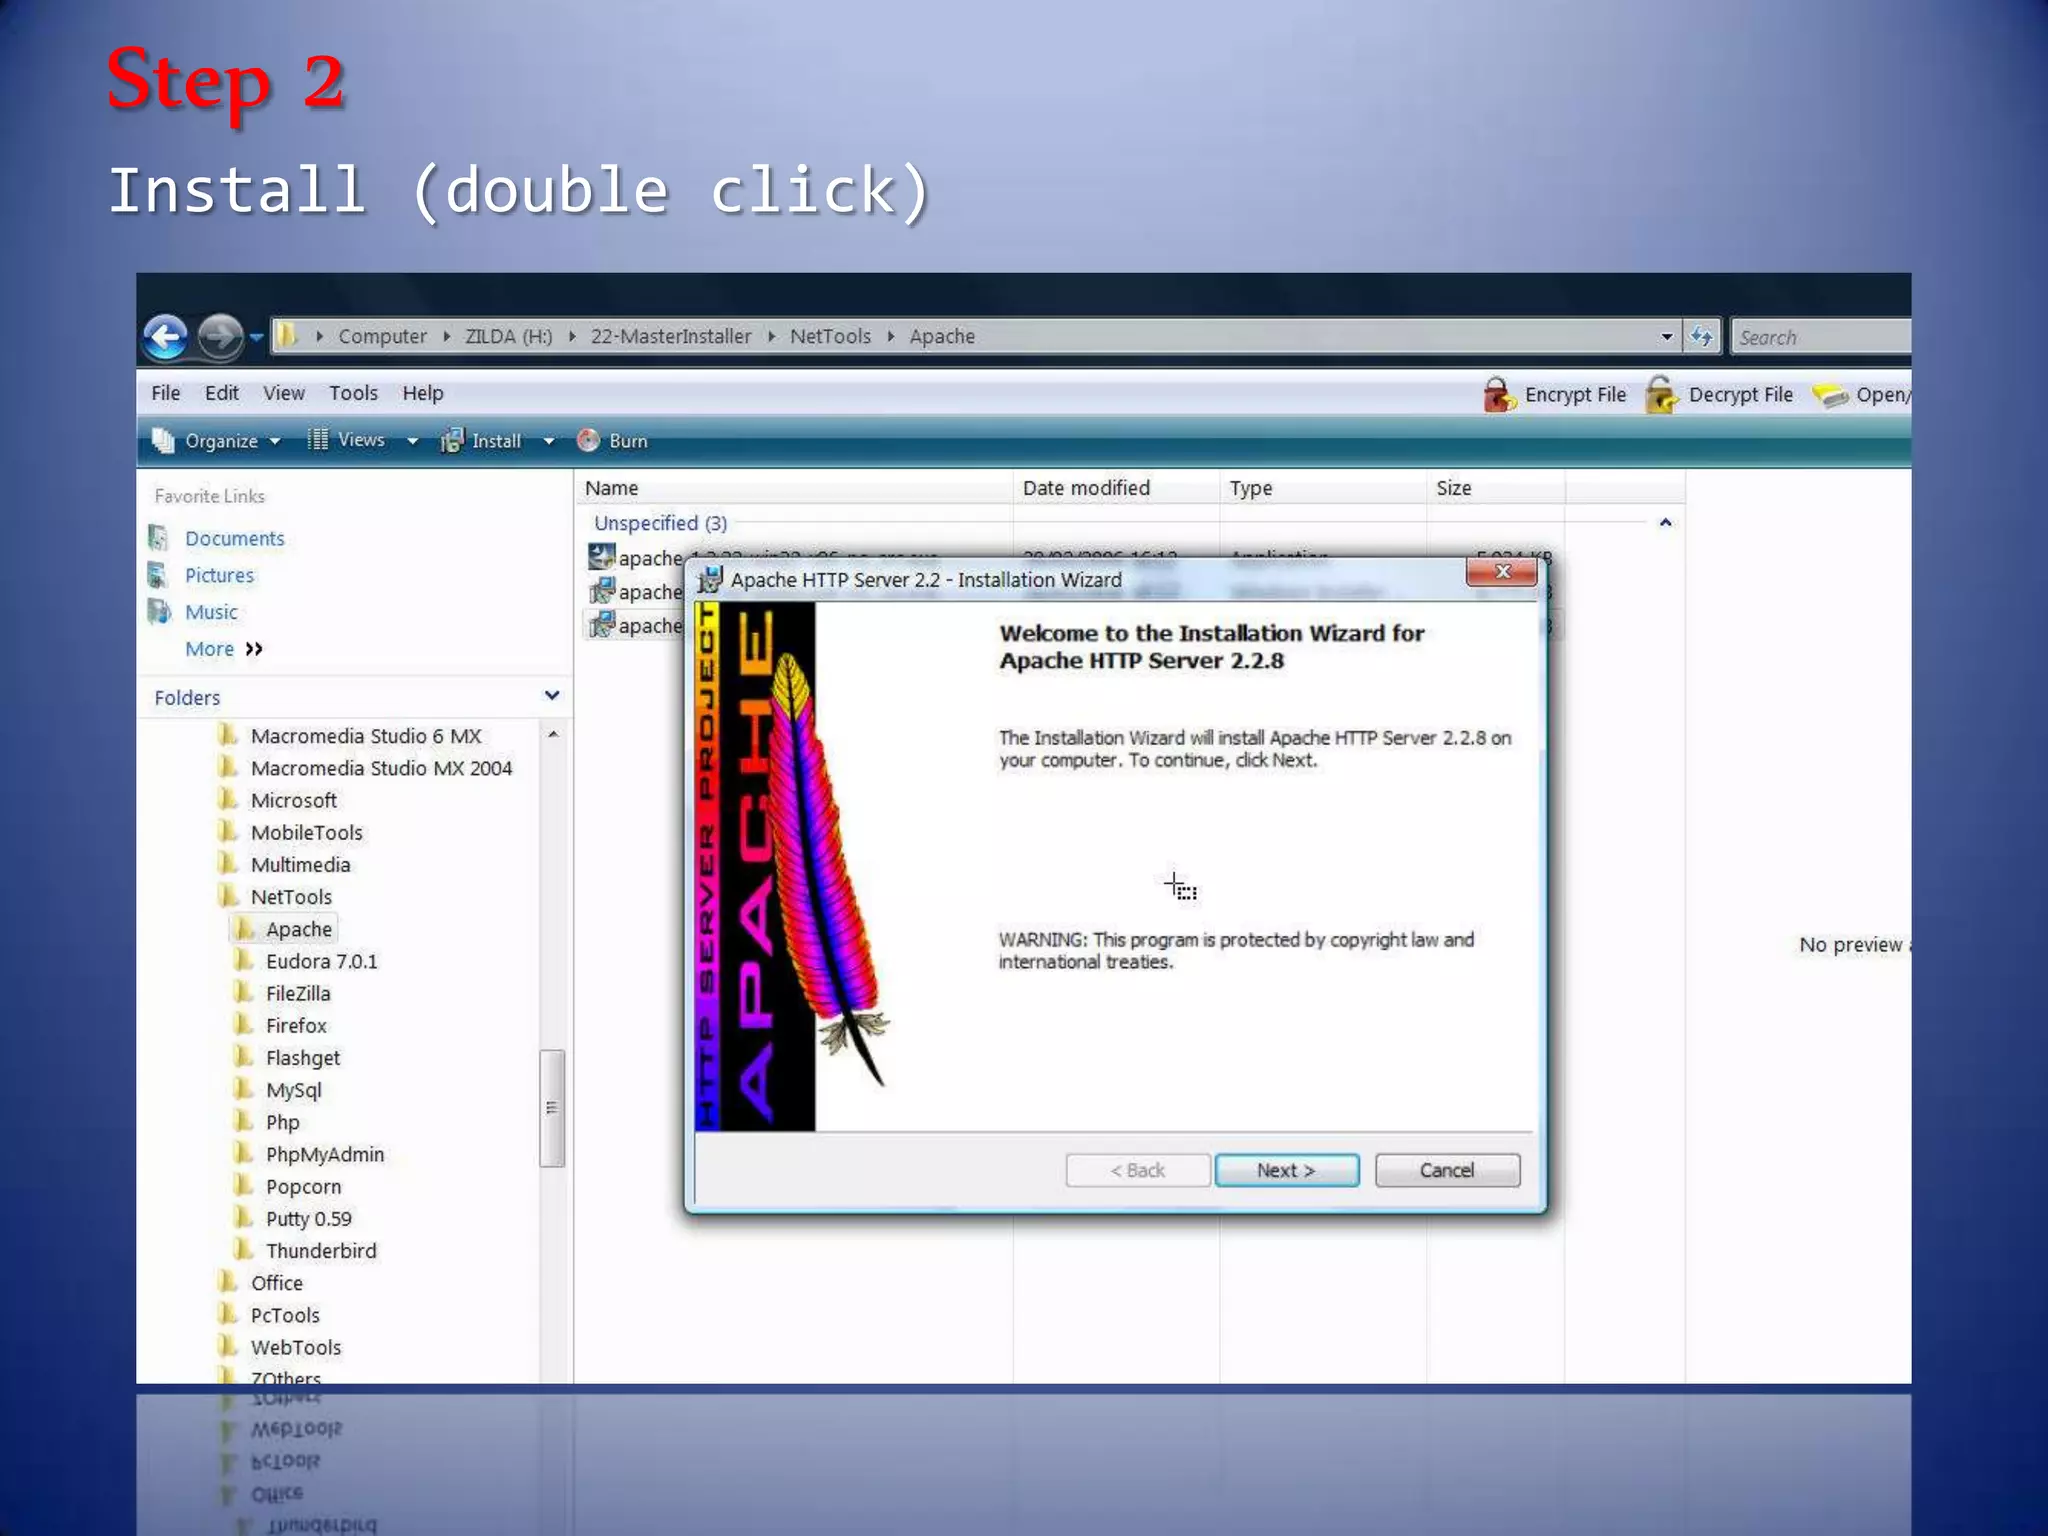Click the Search input field

(1822, 337)
